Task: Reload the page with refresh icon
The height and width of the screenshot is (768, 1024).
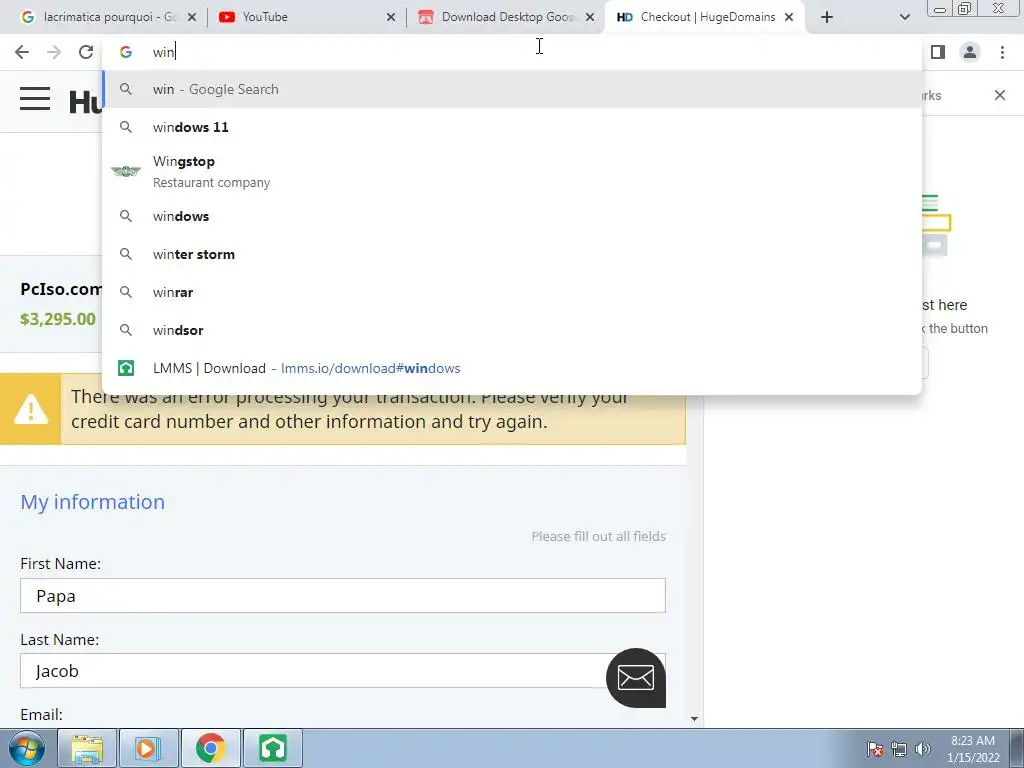Action: pos(86,52)
